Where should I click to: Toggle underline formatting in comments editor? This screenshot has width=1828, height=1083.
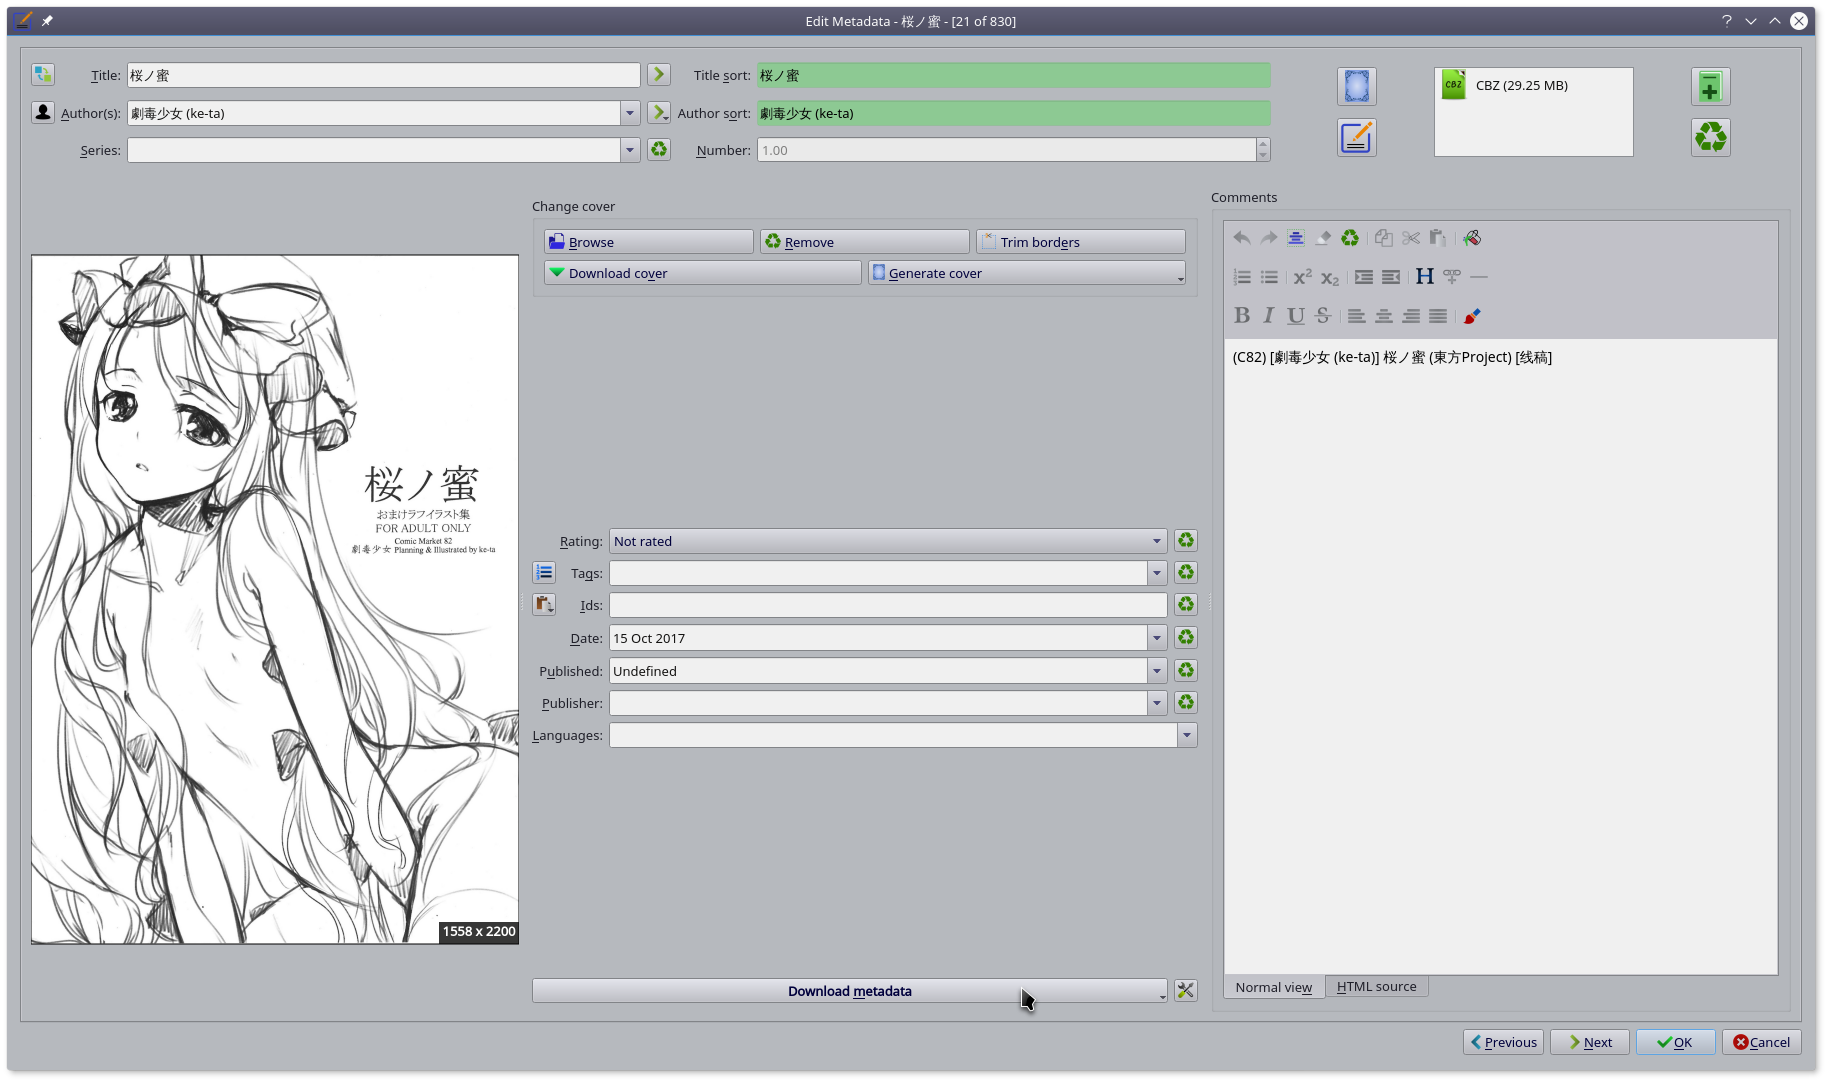1295,316
